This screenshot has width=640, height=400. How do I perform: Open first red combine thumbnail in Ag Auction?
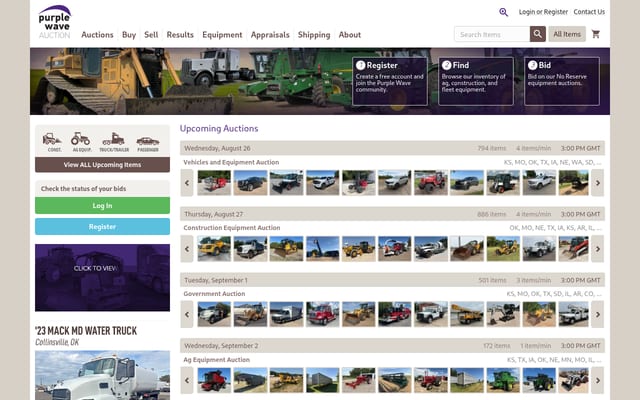214,380
